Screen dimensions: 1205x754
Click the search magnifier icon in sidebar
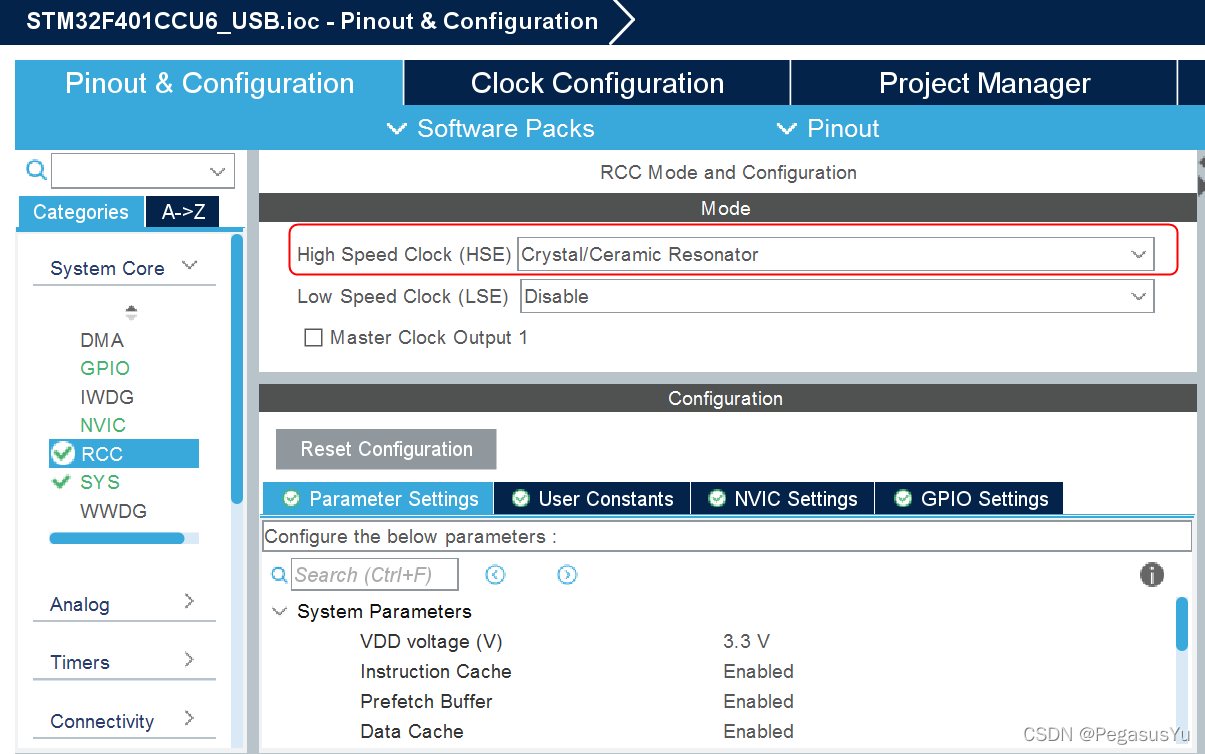click(x=36, y=170)
